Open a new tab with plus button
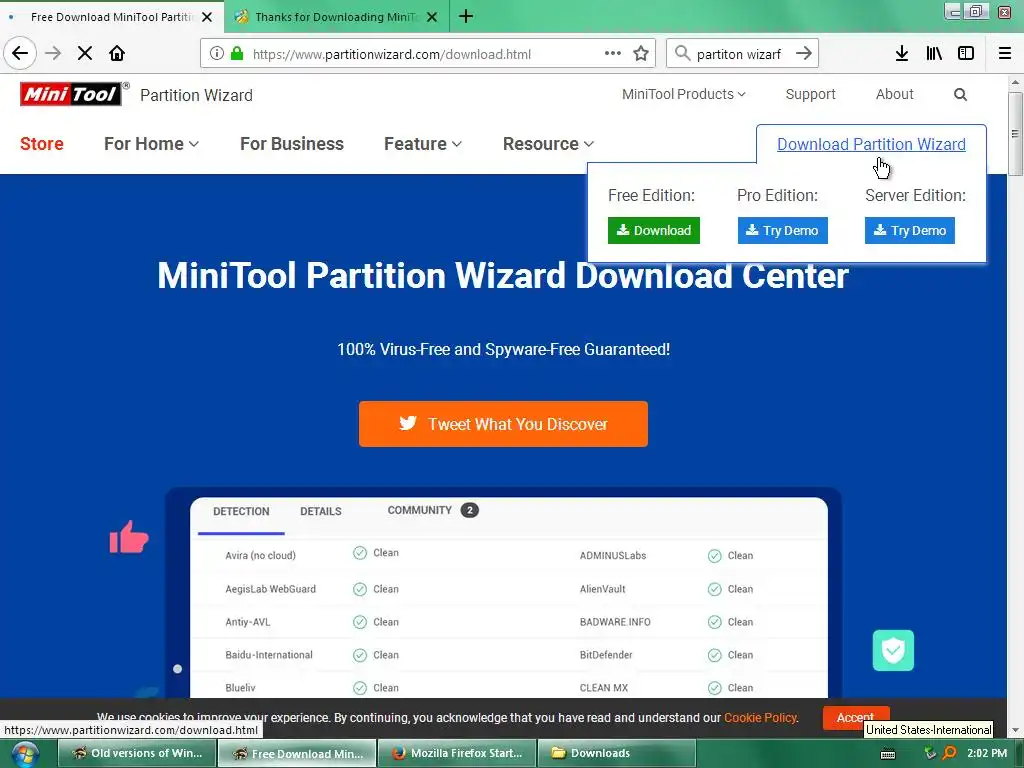This screenshot has height=768, width=1024. tap(466, 16)
